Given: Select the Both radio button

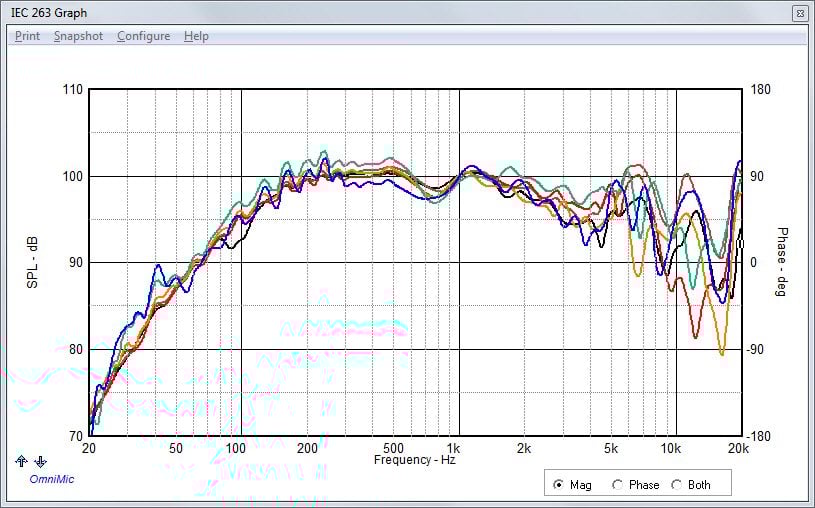Looking at the screenshot, I should [677, 485].
